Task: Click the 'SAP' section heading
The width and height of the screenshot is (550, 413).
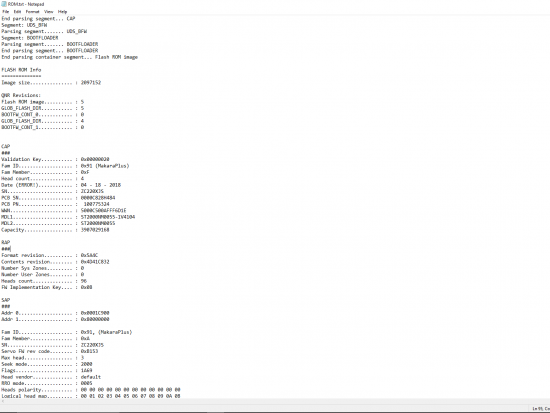Action: 6,300
